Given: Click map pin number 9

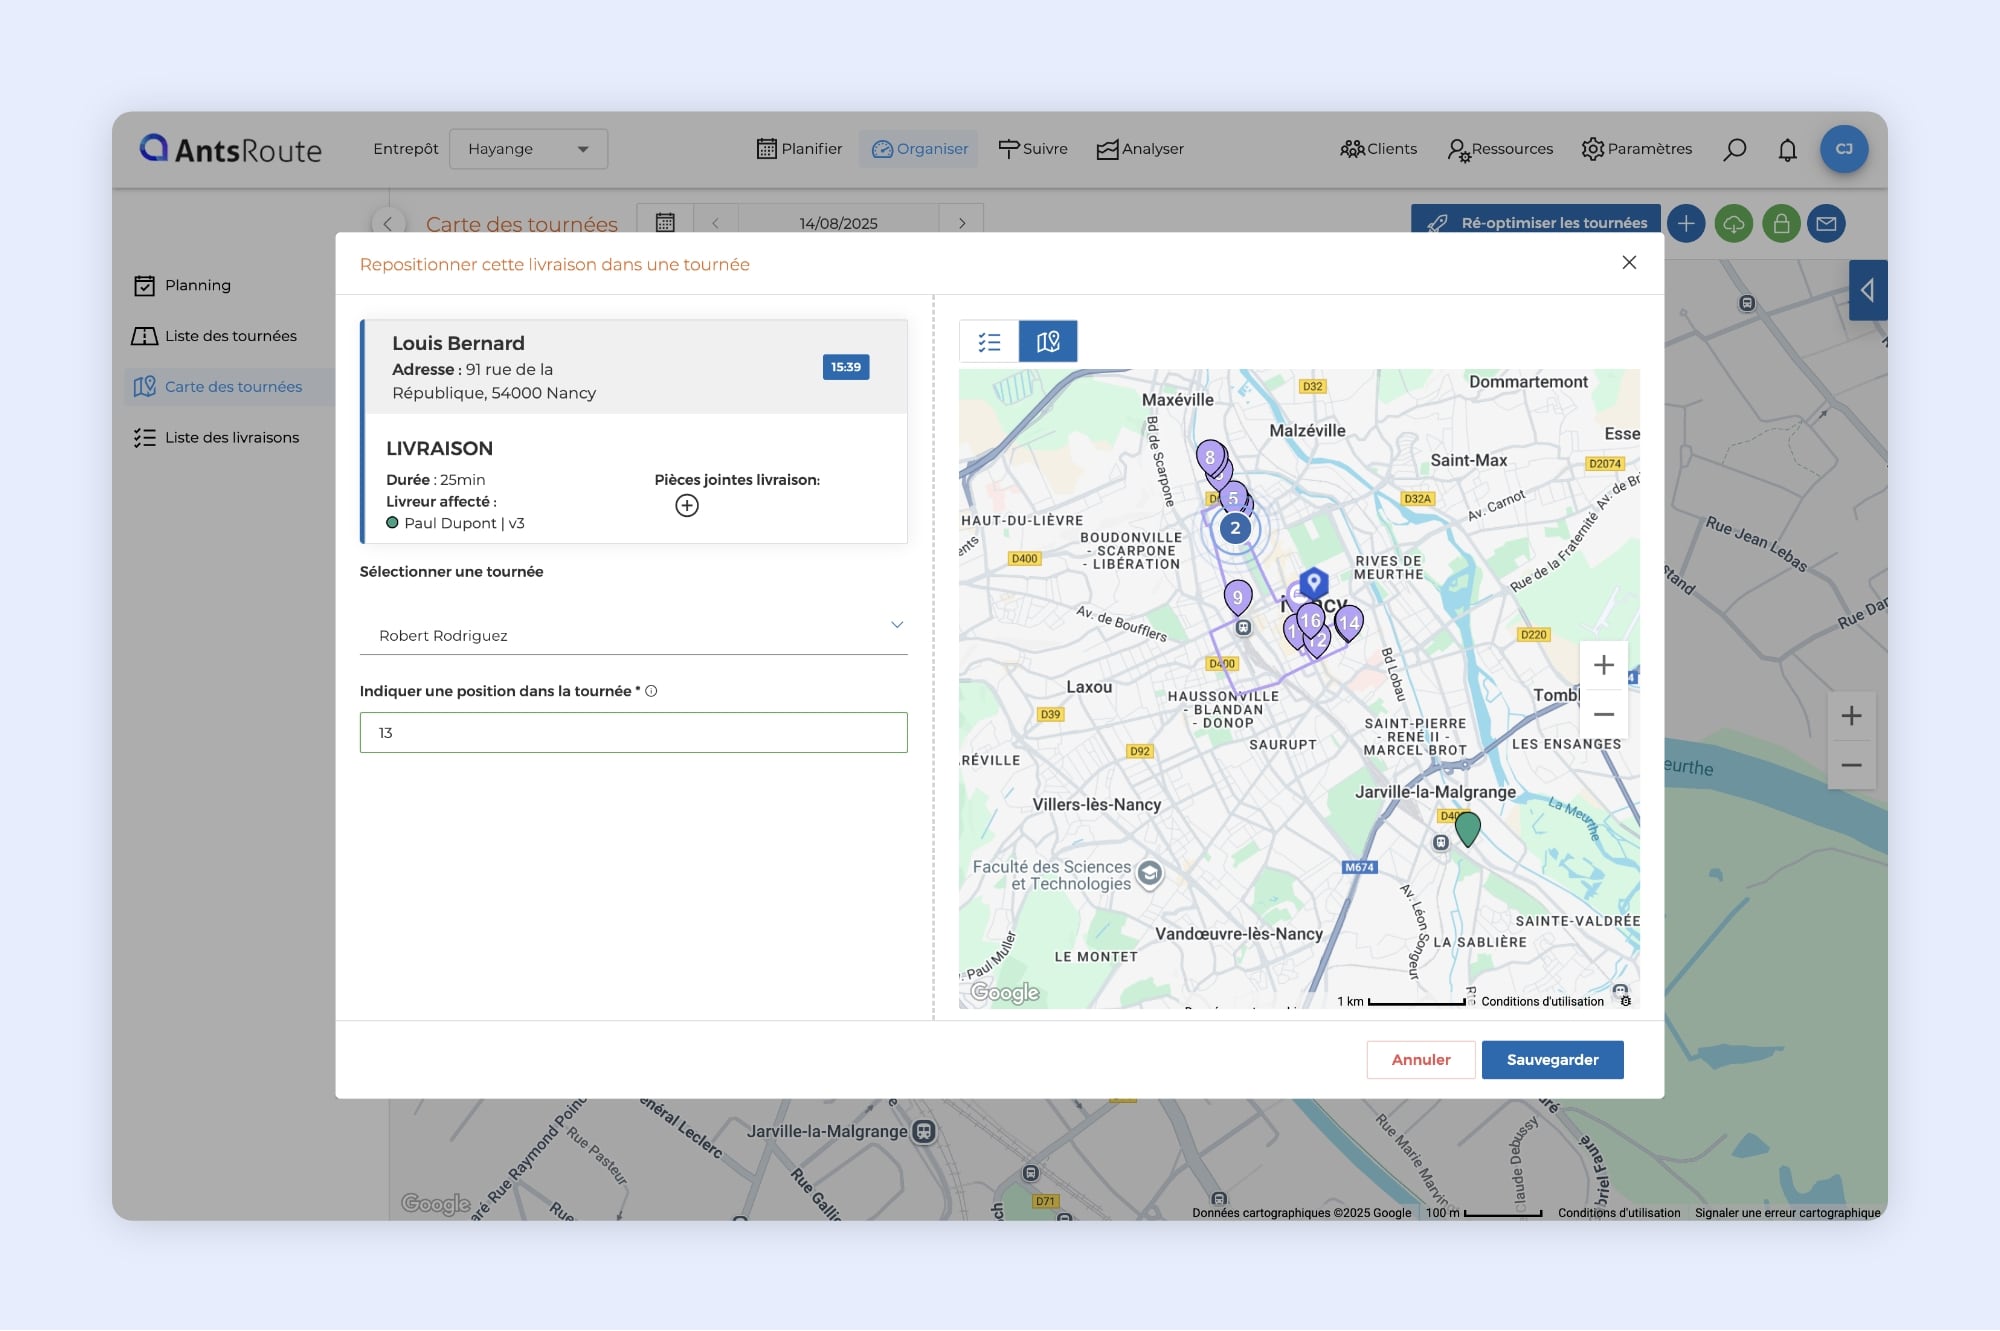Looking at the screenshot, I should (x=1238, y=597).
